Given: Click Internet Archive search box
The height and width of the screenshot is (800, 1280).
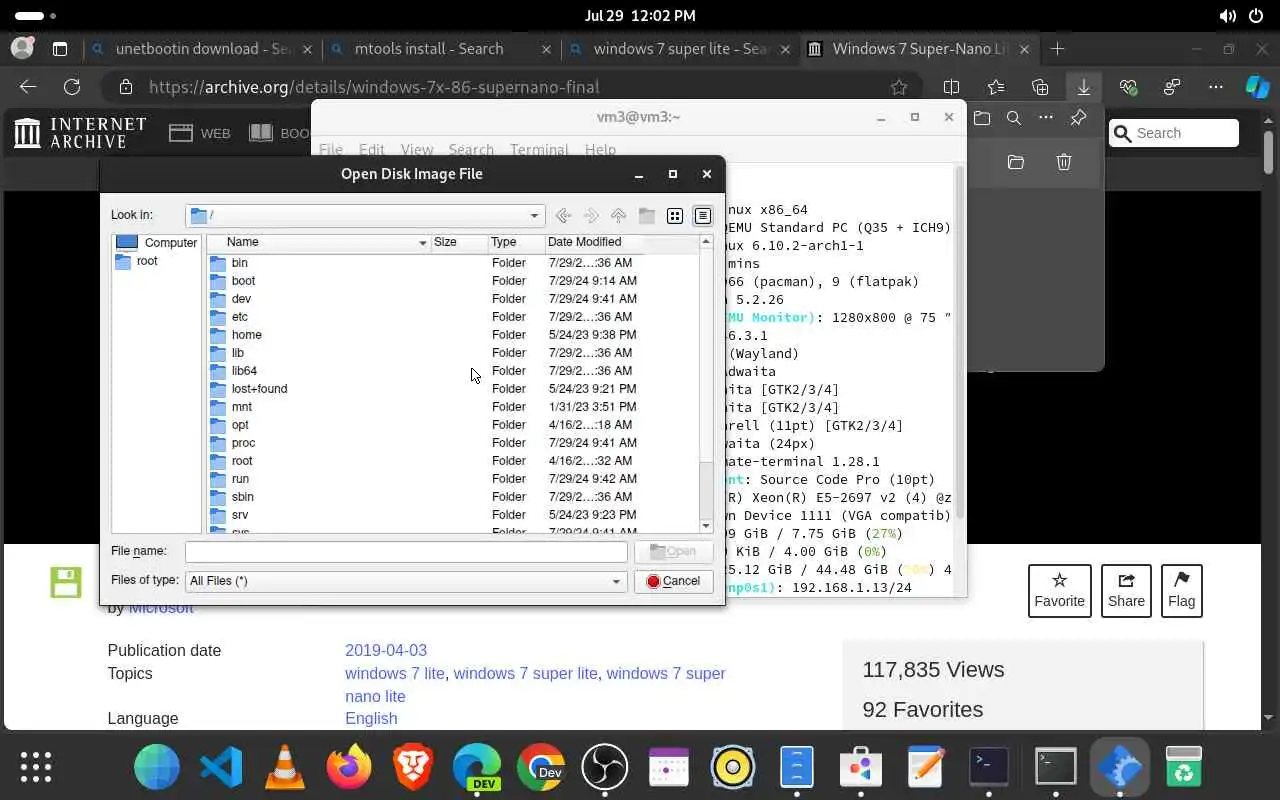Looking at the screenshot, I should click(1174, 133).
